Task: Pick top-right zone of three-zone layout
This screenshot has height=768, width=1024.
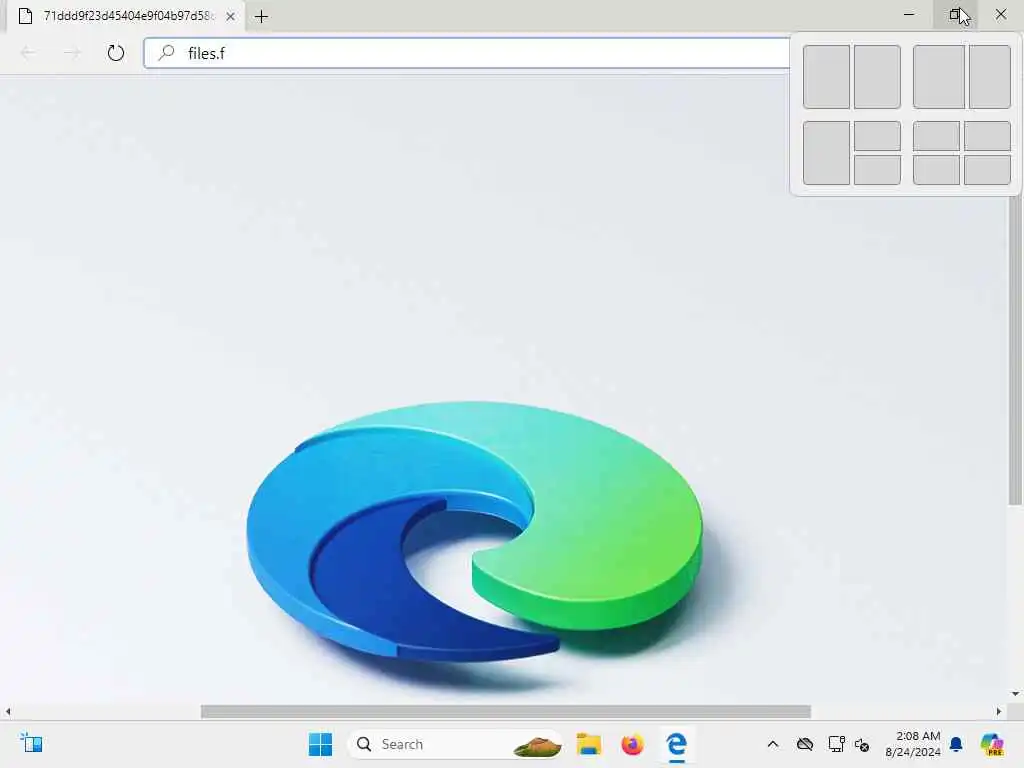Action: click(877, 136)
